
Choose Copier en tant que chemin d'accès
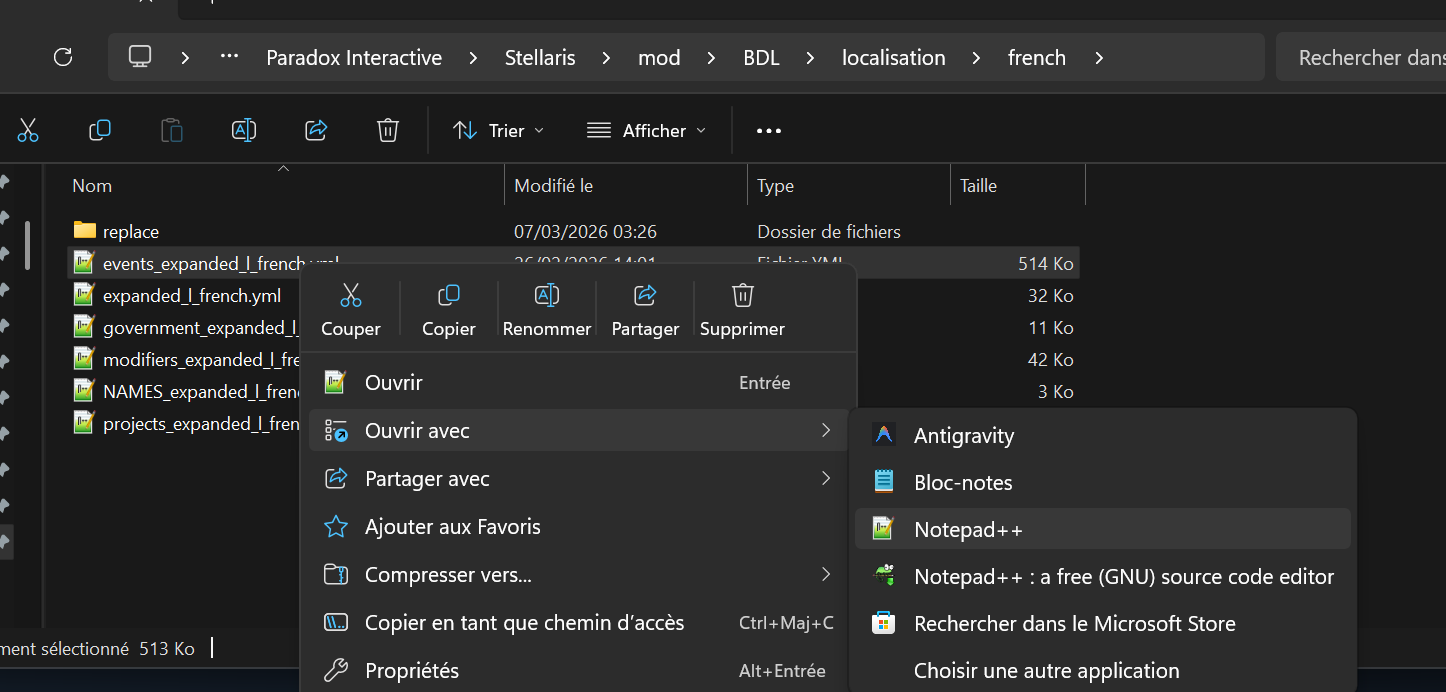click(x=578, y=623)
